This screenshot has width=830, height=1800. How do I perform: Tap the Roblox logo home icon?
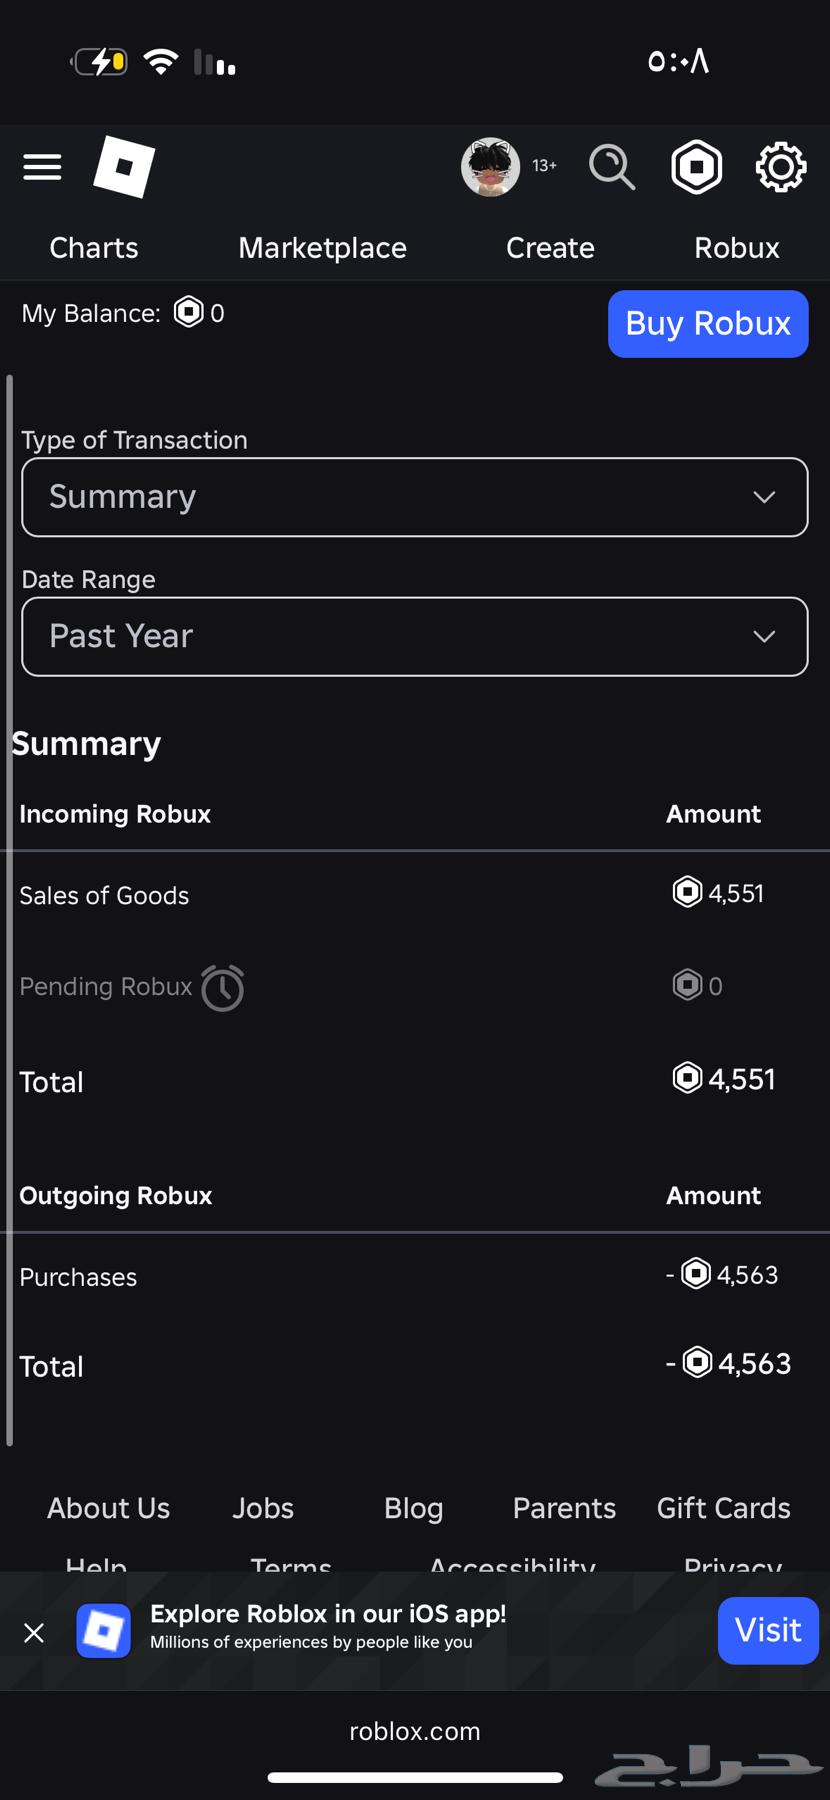(124, 167)
